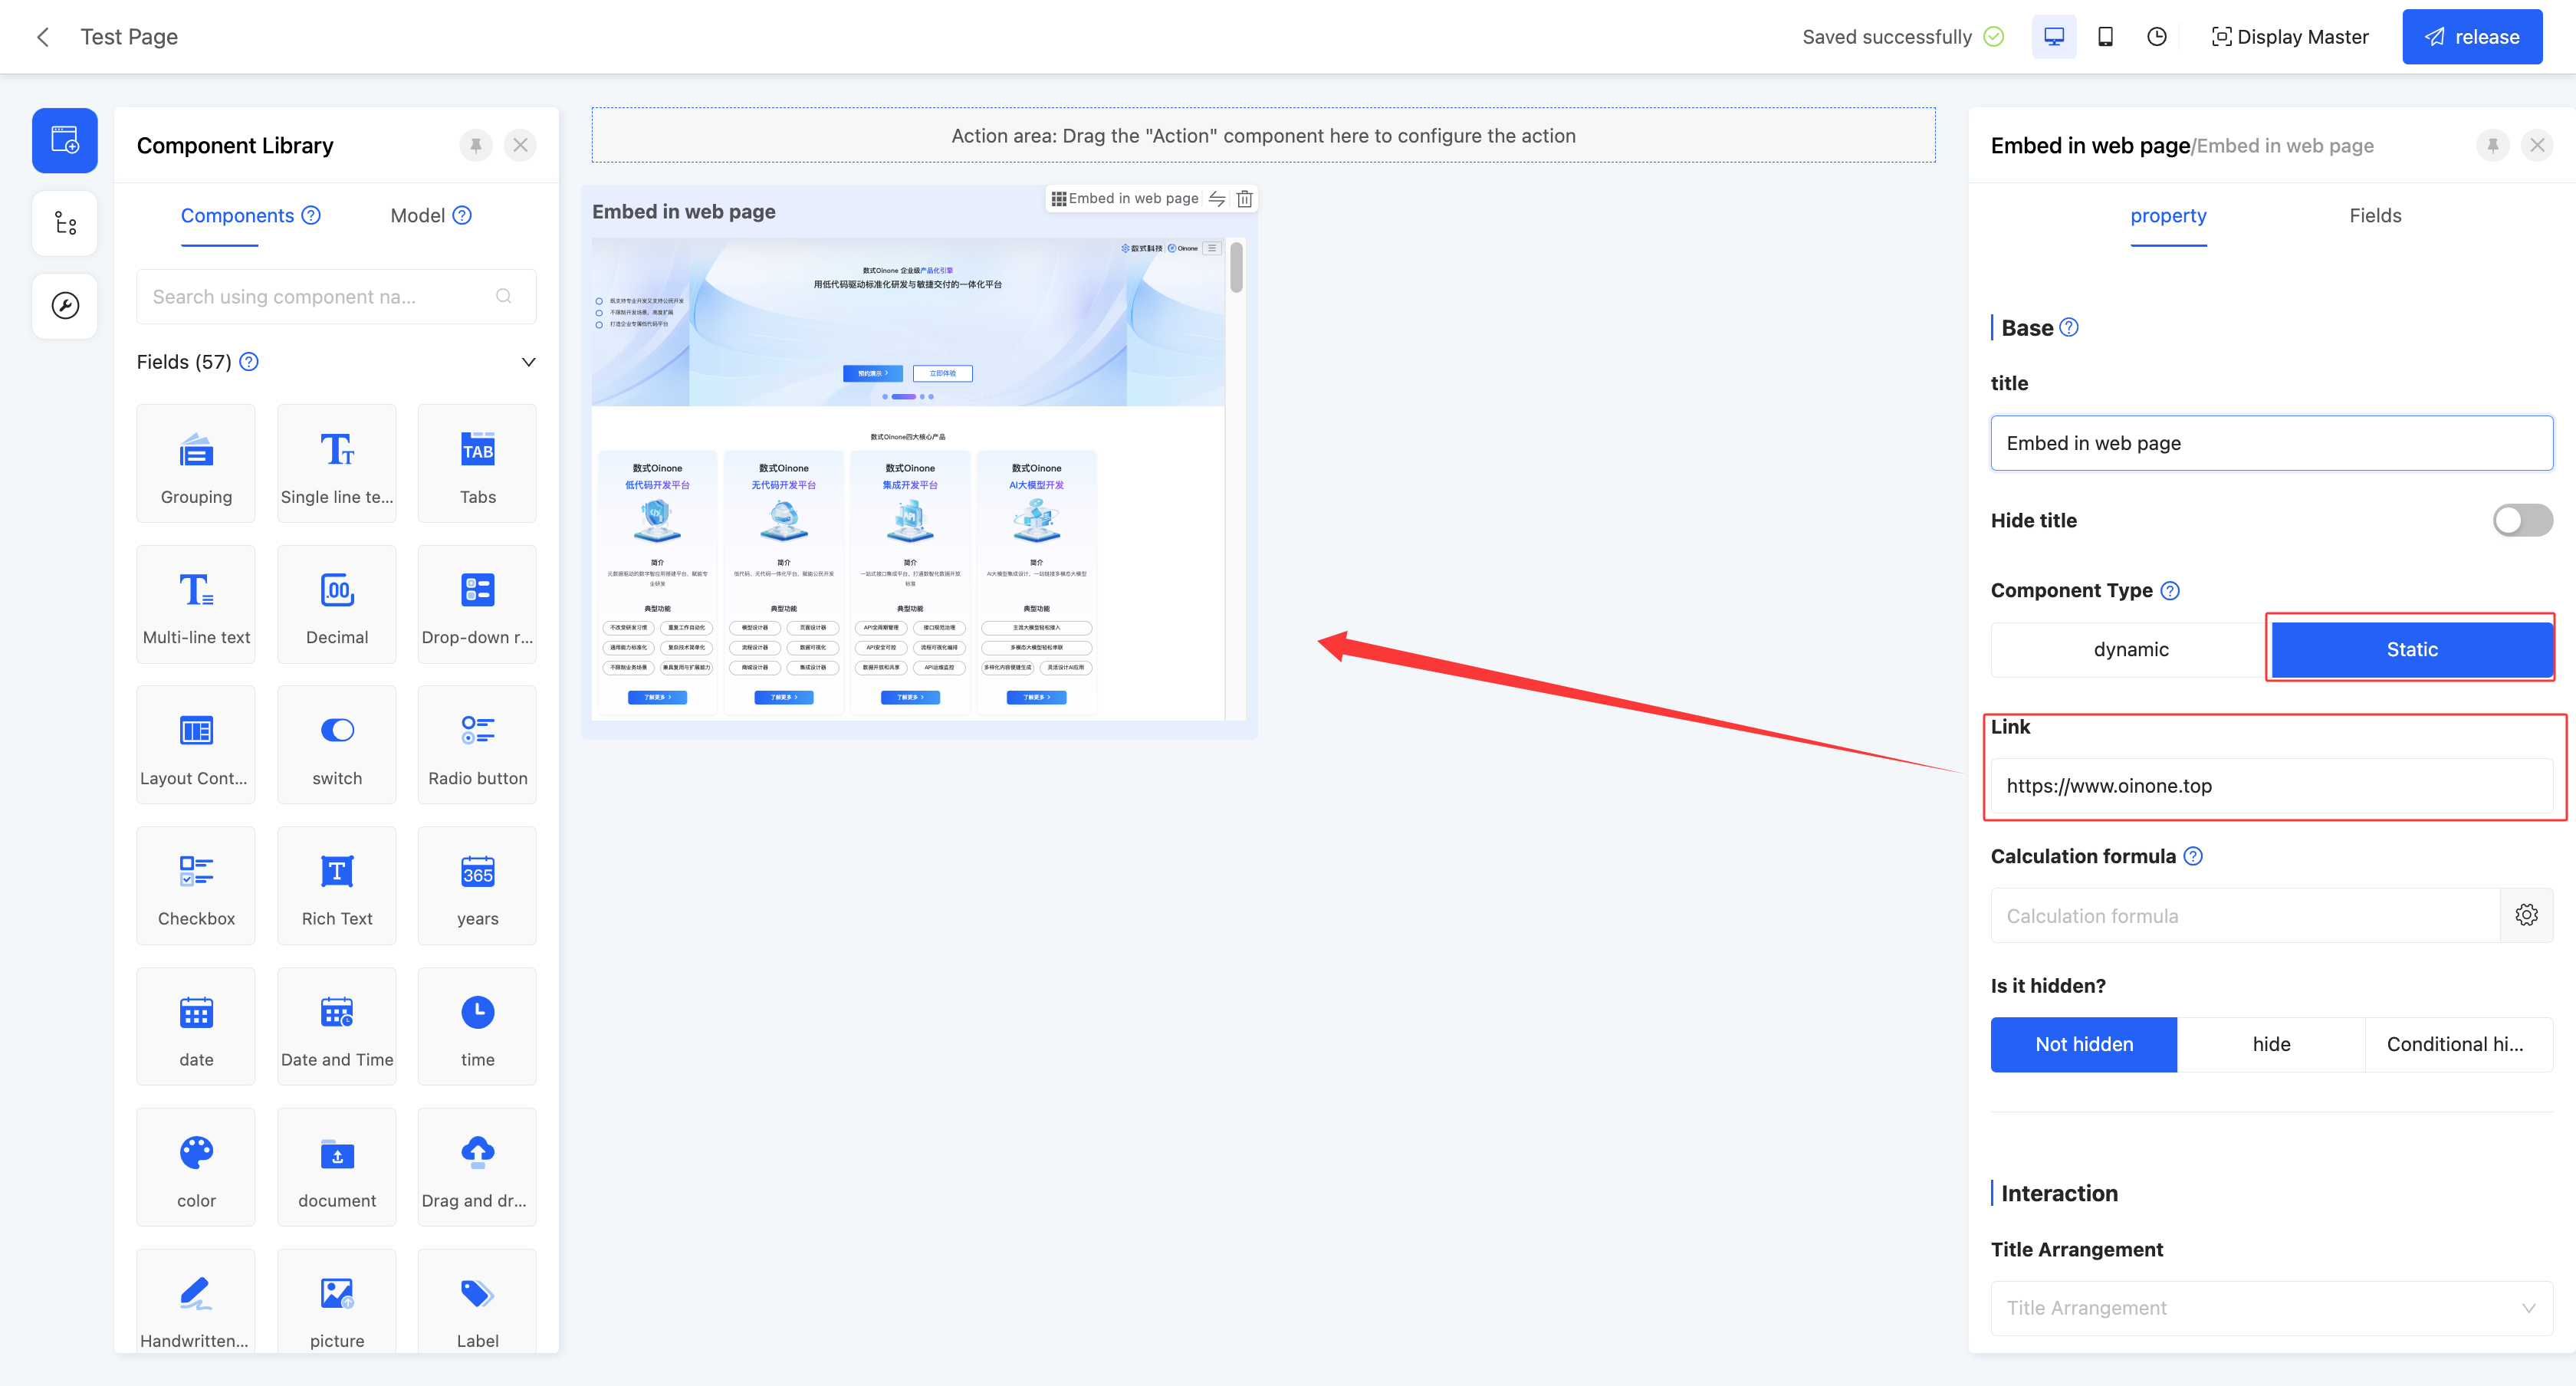The width and height of the screenshot is (2576, 1386).
Task: Choose the hide option
Action: [2270, 1044]
